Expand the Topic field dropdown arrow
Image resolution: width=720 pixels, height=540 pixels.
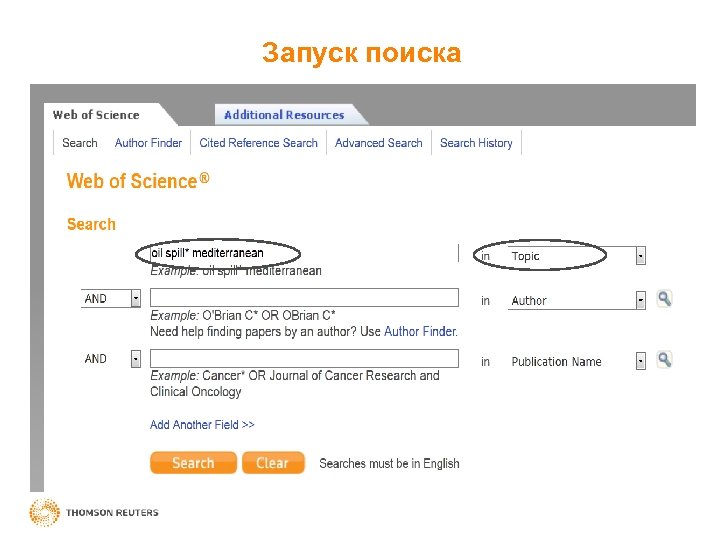[x=641, y=256]
